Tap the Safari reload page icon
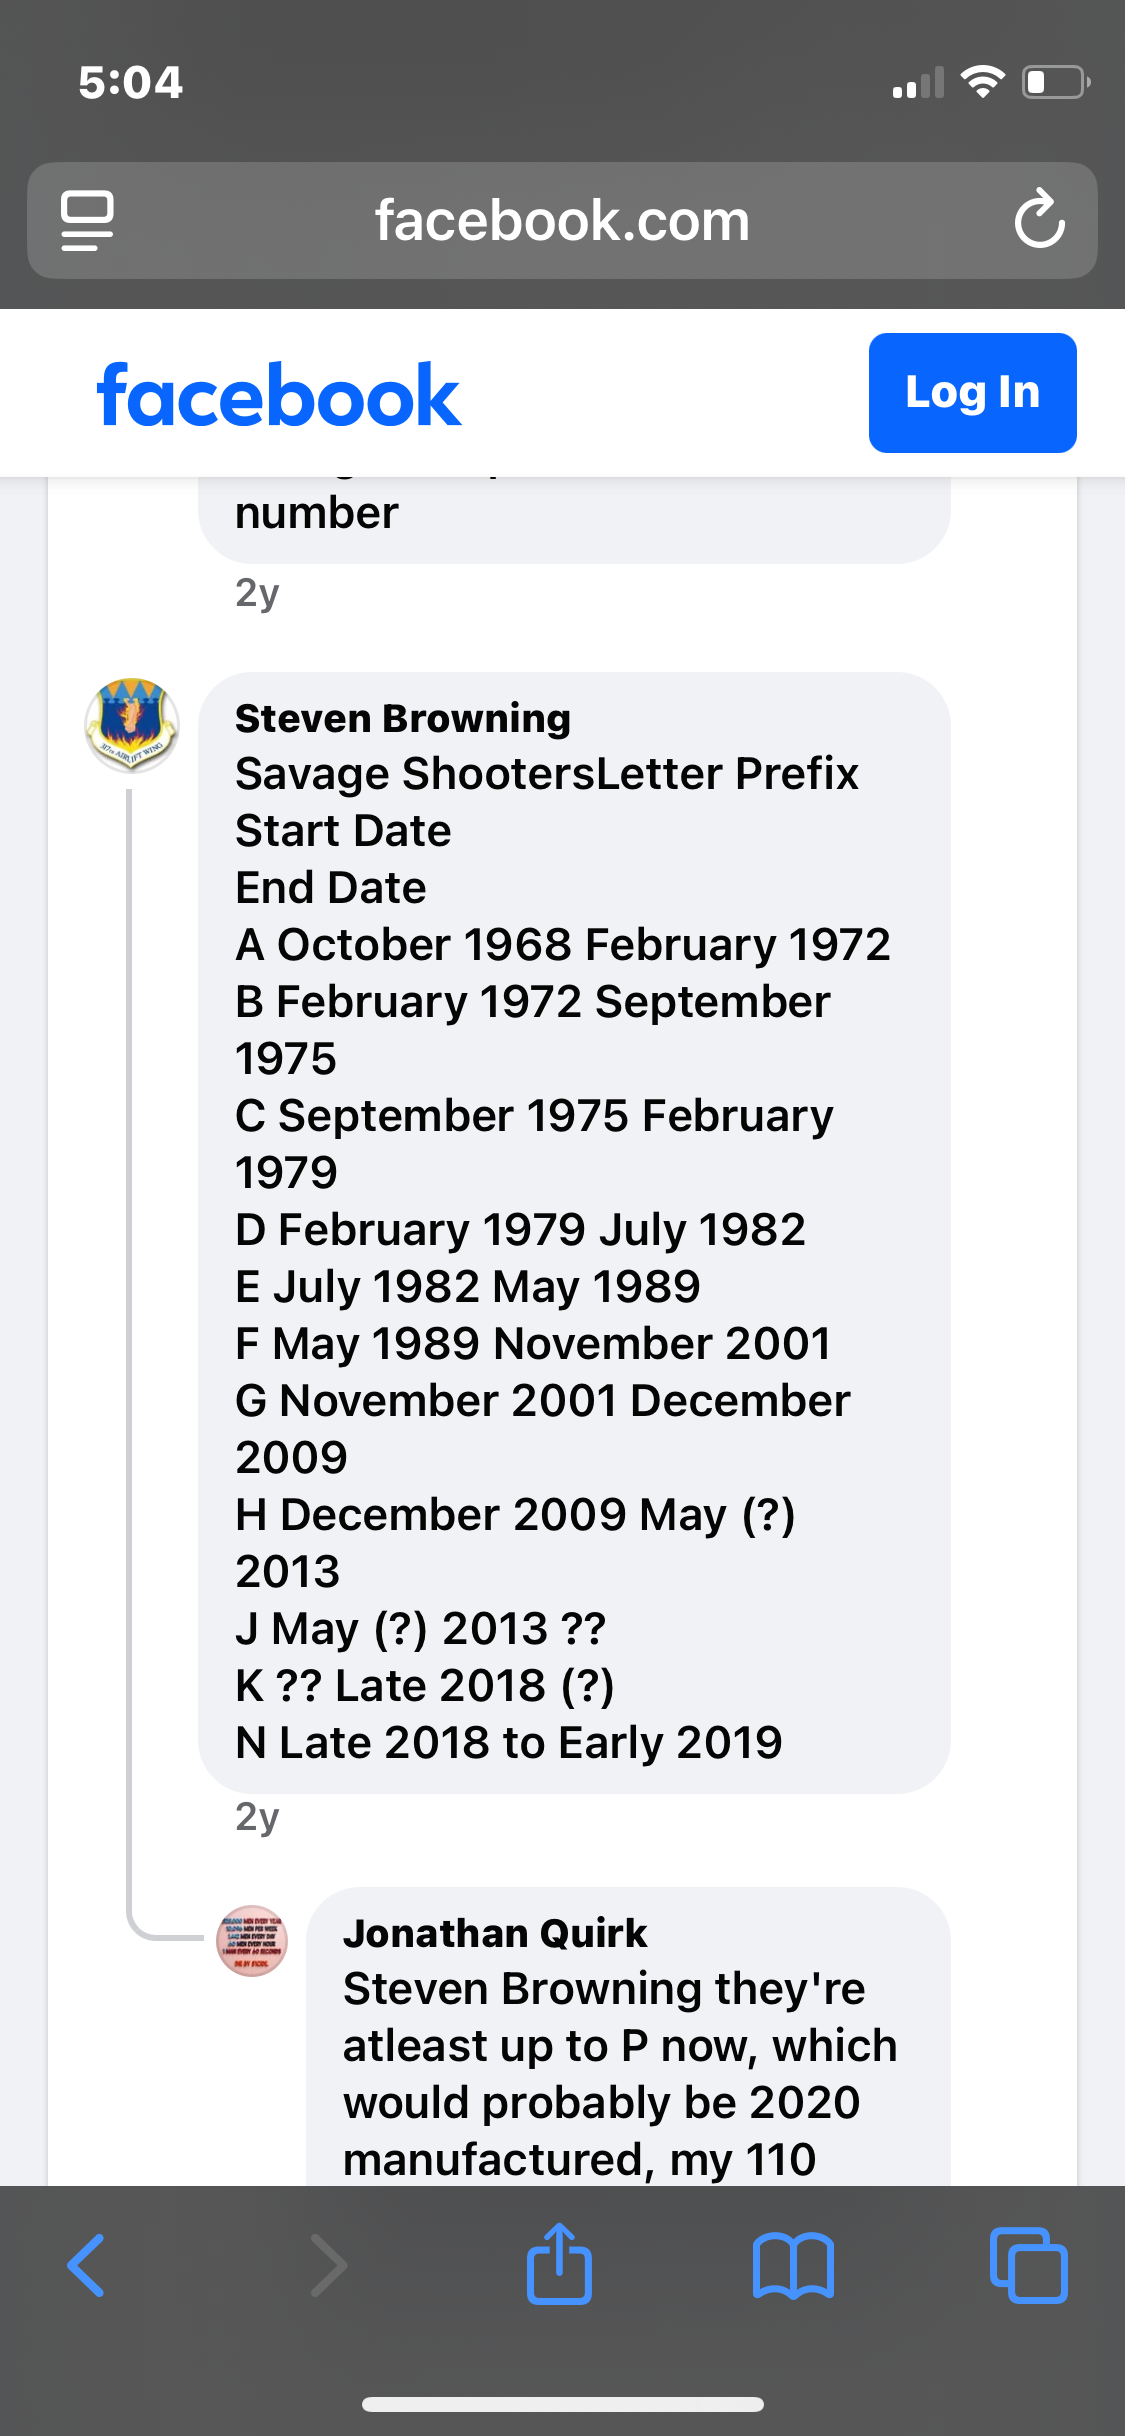Screen dimensions: 1125x2436 pos(1039,219)
